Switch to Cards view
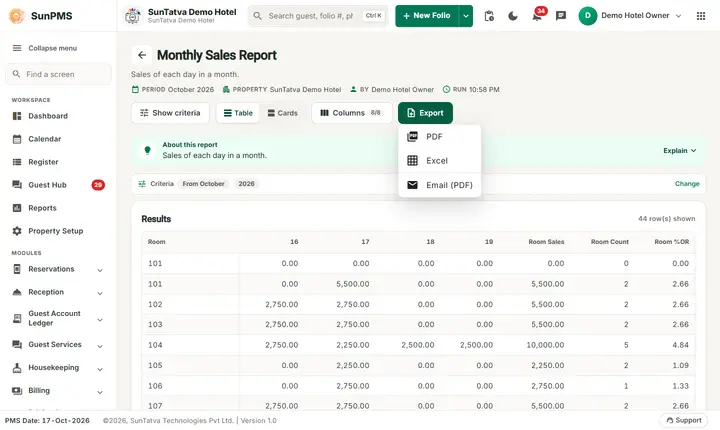Image resolution: width=720 pixels, height=430 pixels. 282,113
